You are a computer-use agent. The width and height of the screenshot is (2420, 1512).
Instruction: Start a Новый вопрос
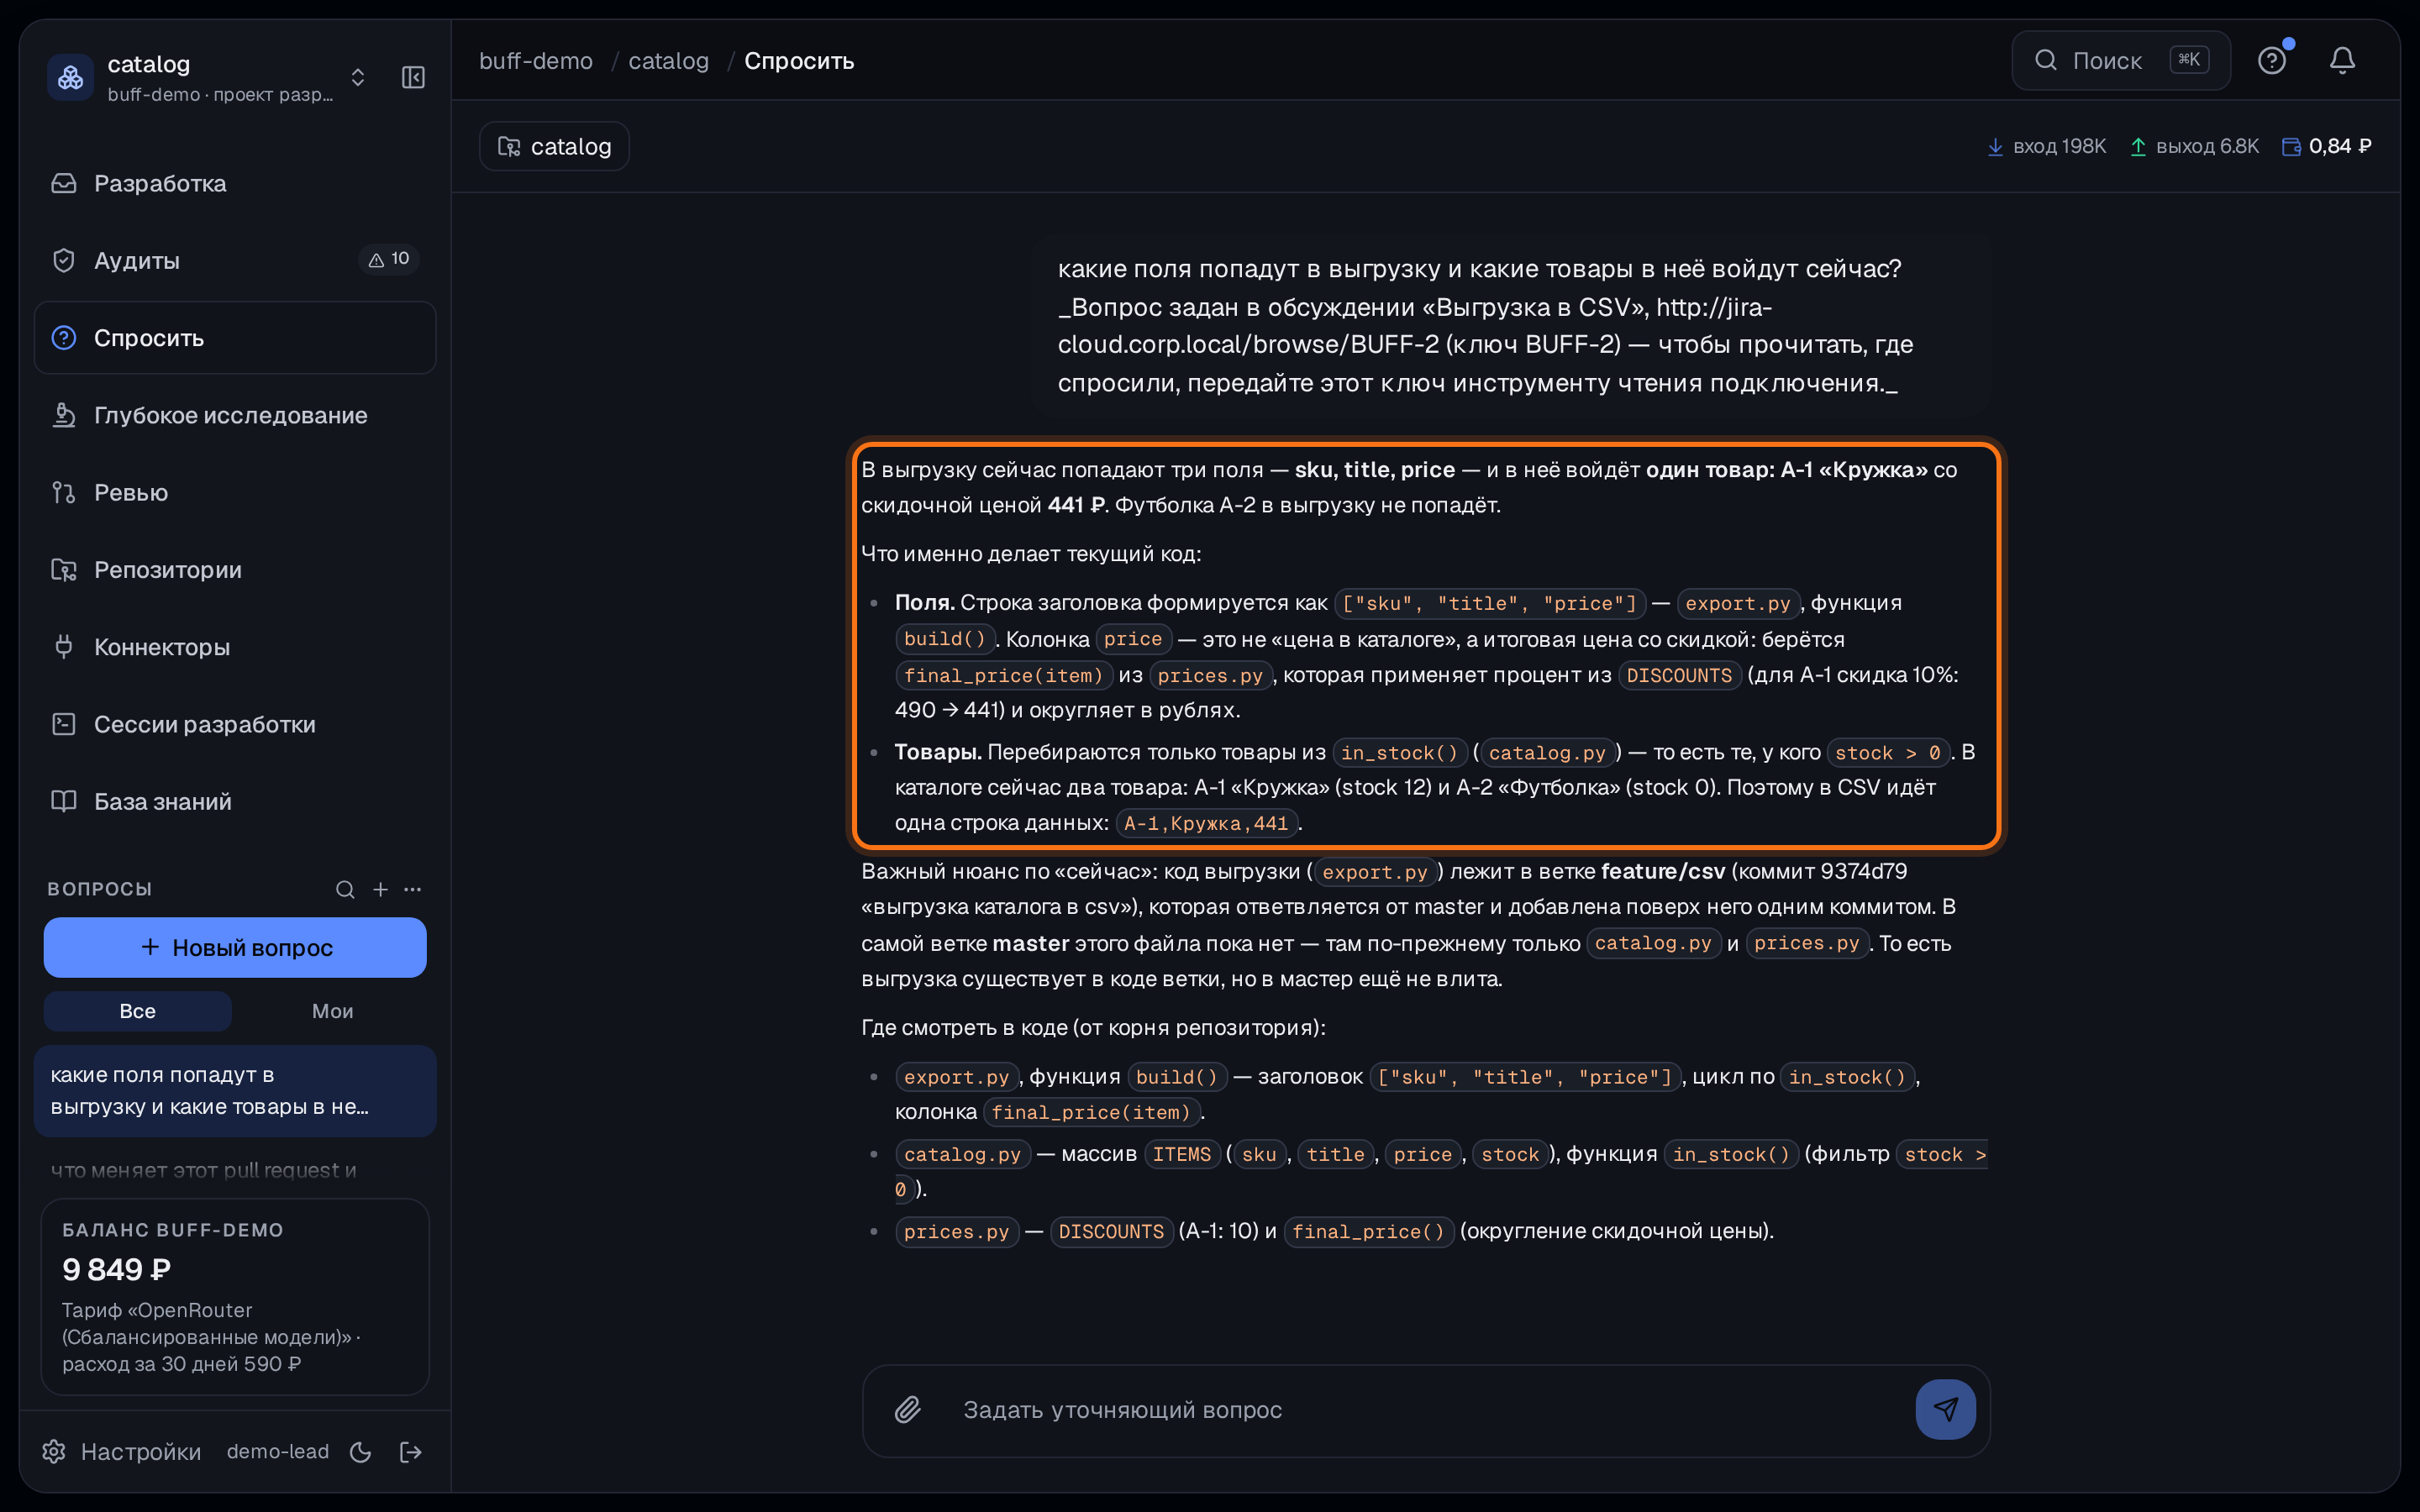click(x=235, y=947)
